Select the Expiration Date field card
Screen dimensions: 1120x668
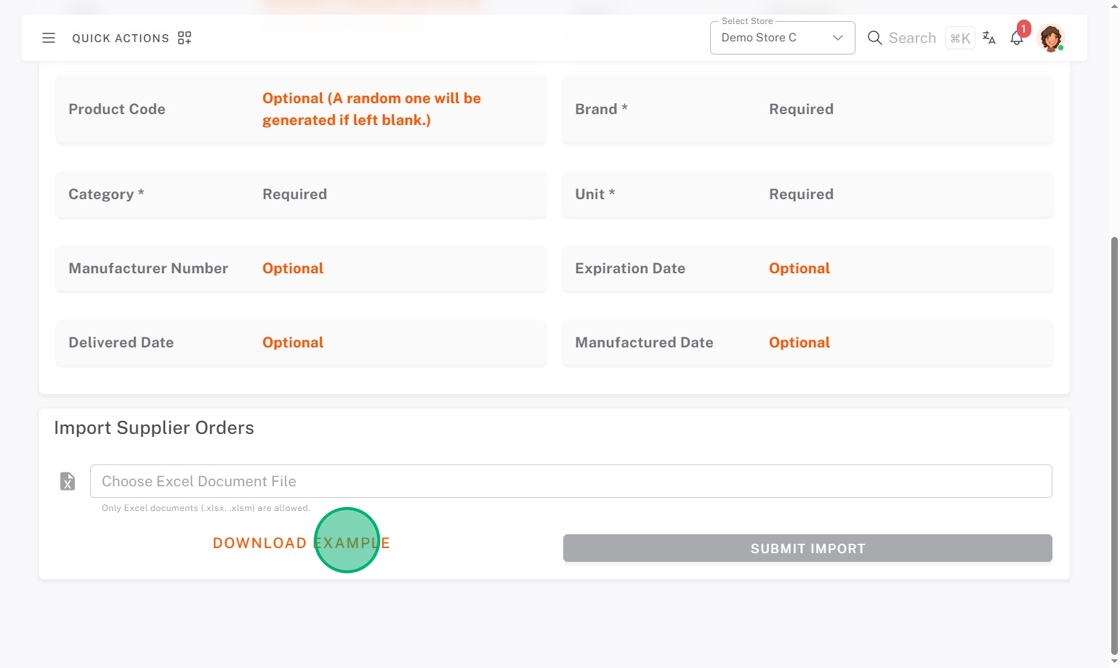point(807,268)
